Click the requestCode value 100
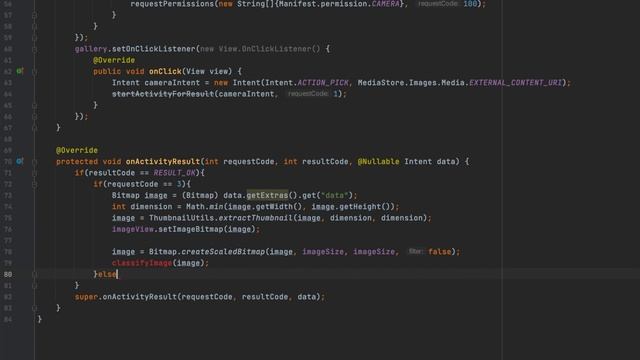 coord(470,4)
